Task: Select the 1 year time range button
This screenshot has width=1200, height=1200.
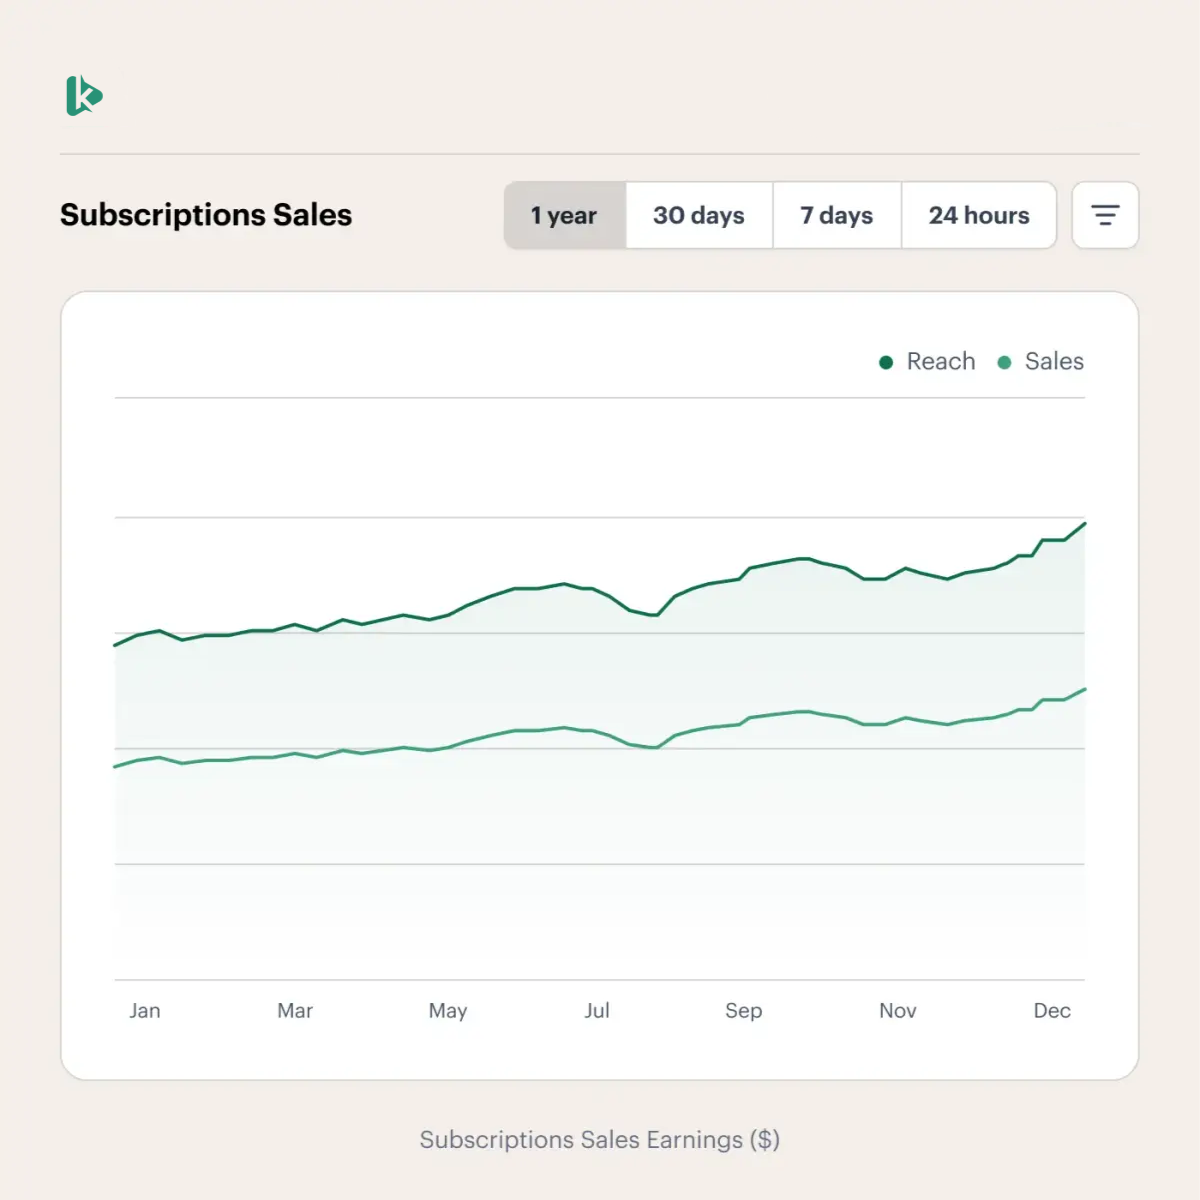Action: (x=564, y=215)
